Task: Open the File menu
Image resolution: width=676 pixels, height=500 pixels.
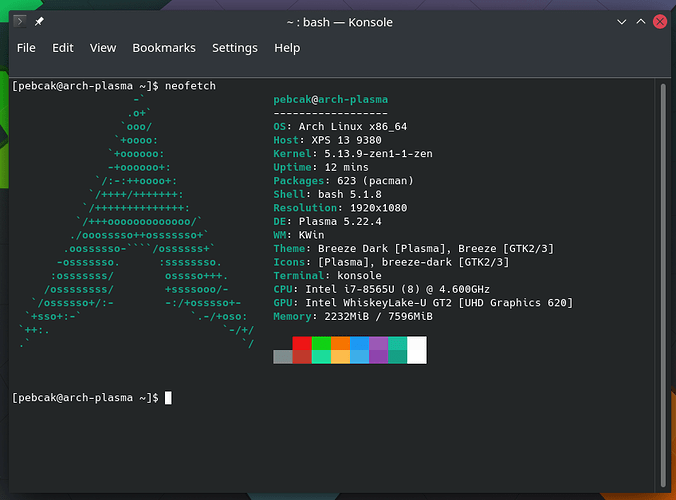Action: pos(26,48)
